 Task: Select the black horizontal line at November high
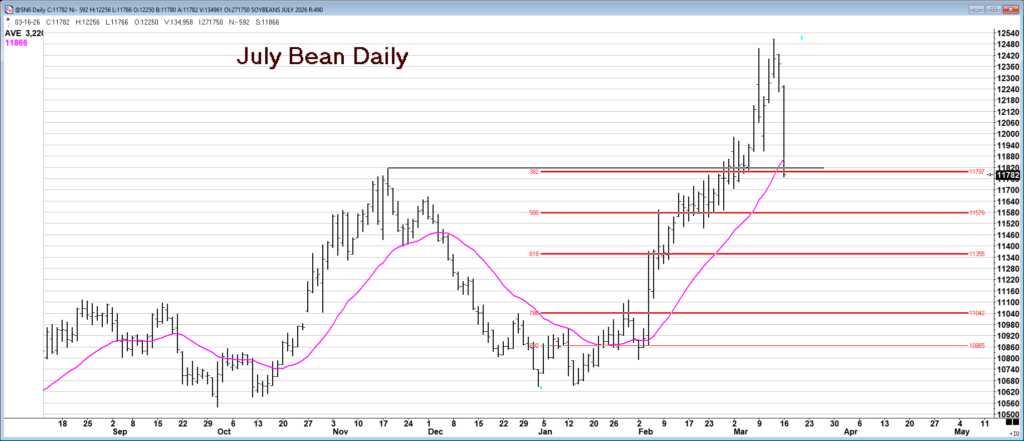click(600, 167)
